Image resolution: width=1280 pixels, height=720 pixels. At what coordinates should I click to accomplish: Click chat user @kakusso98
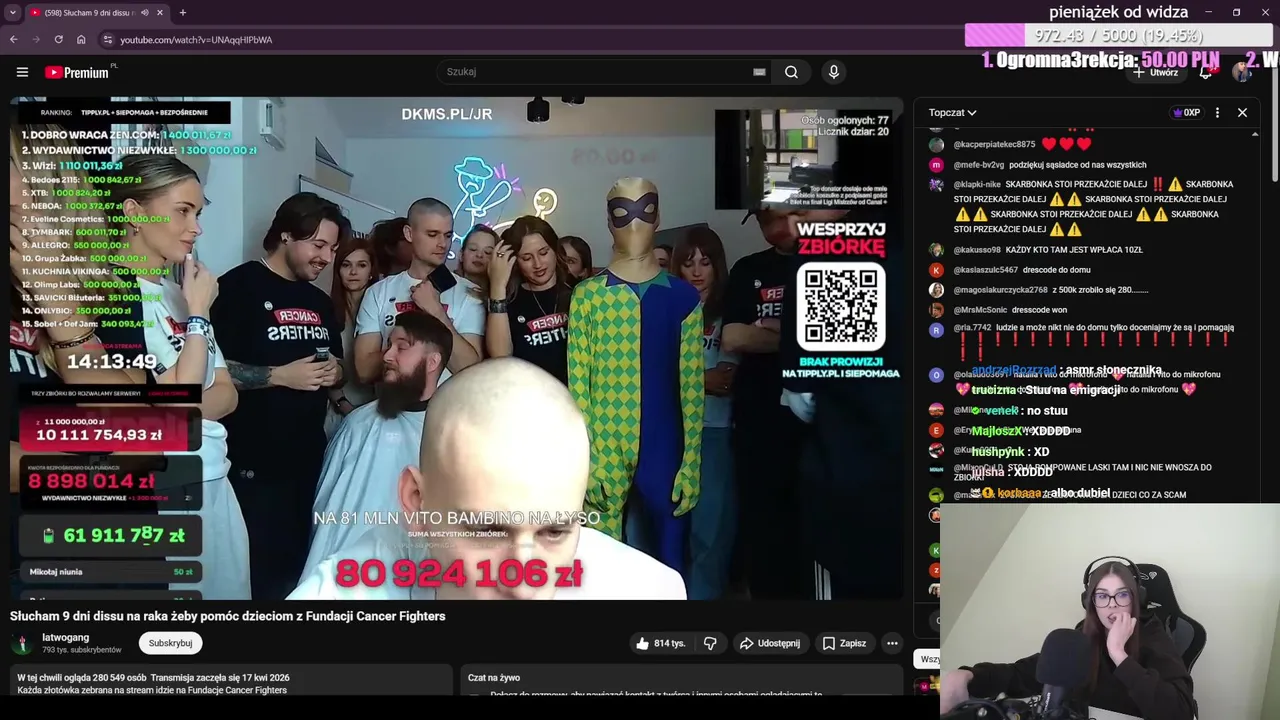click(x=977, y=250)
